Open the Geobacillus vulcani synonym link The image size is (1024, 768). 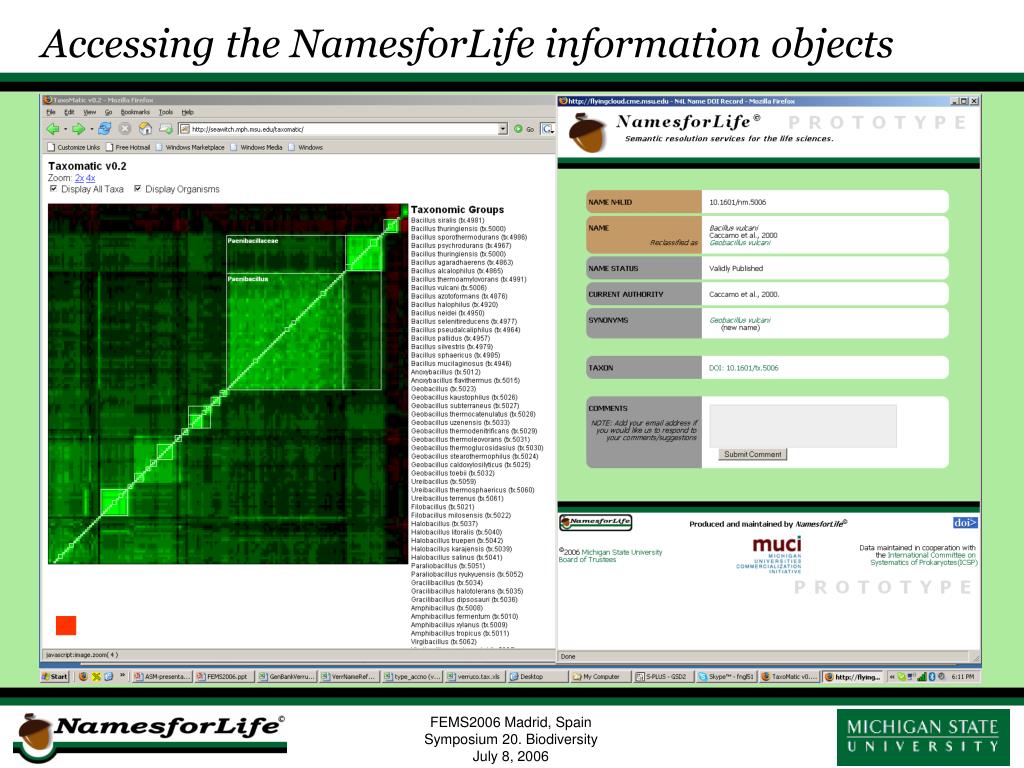point(740,321)
